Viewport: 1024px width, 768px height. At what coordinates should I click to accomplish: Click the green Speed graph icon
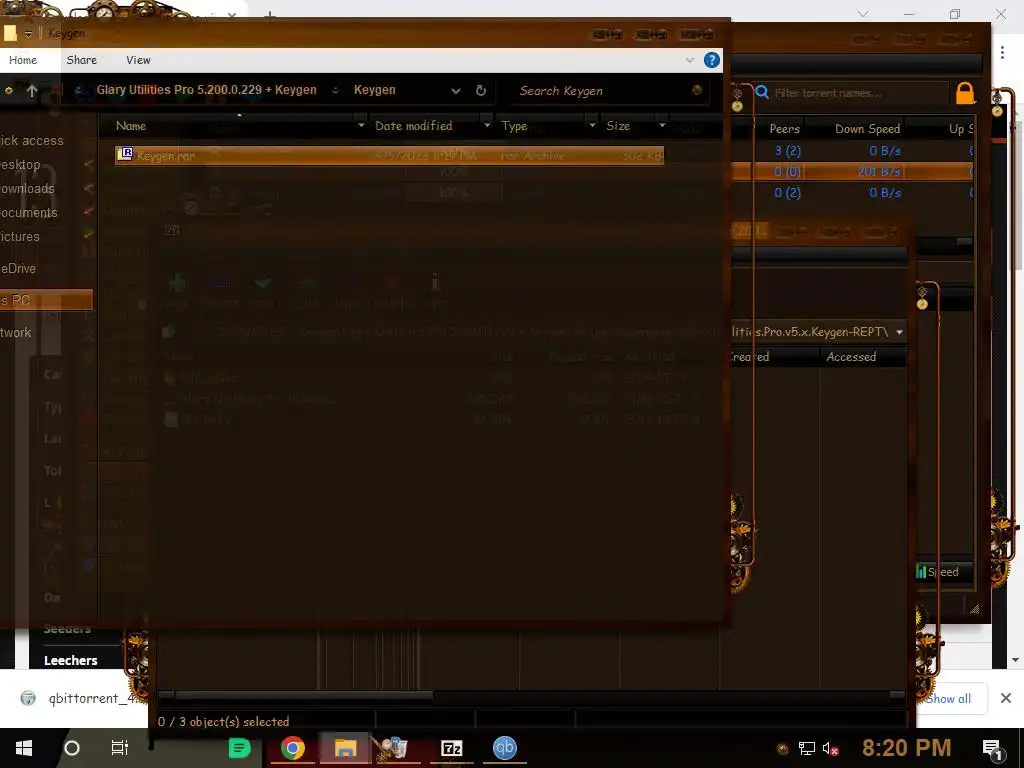click(x=921, y=572)
